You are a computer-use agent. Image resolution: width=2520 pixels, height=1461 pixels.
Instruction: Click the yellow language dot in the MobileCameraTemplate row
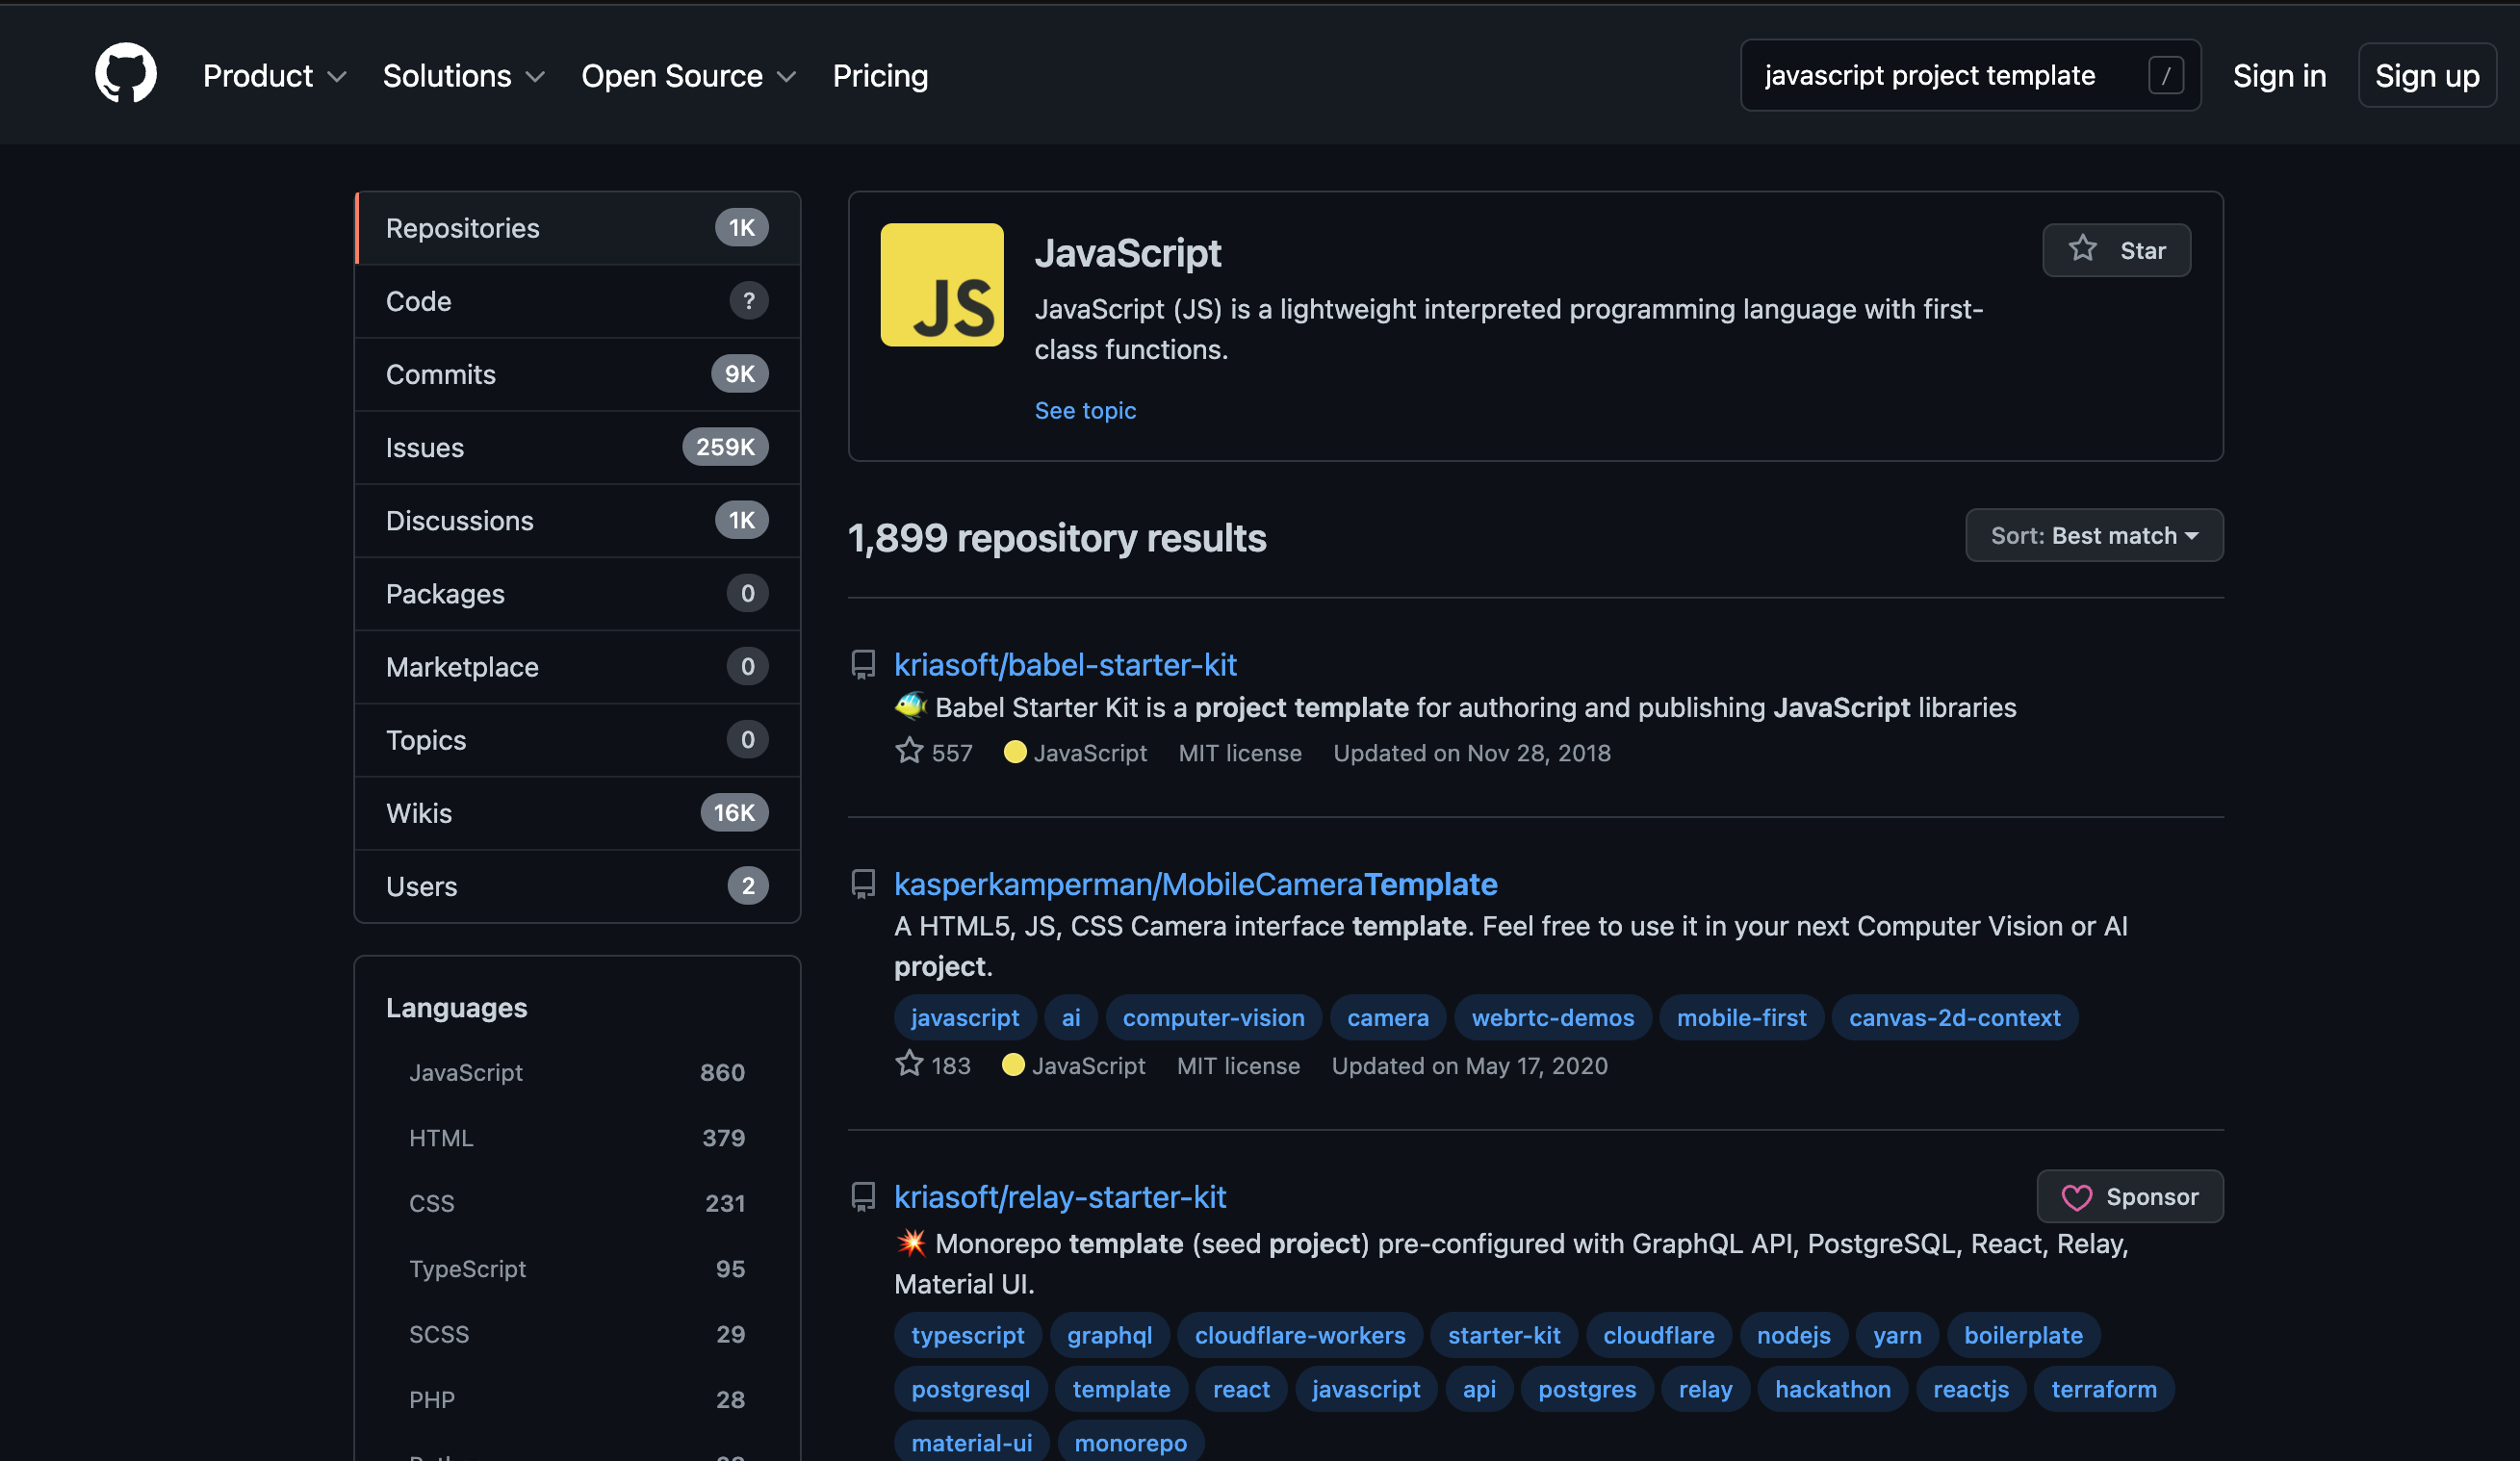(x=1012, y=1065)
